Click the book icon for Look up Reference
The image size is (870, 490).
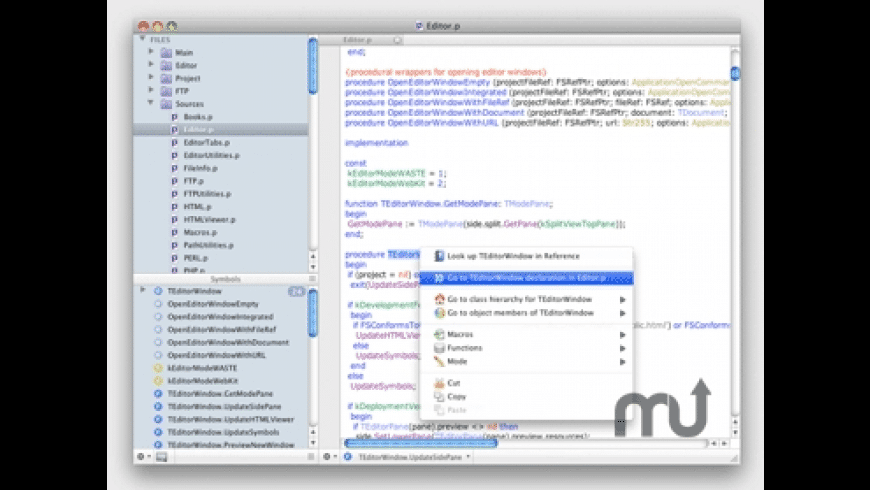(x=439, y=256)
